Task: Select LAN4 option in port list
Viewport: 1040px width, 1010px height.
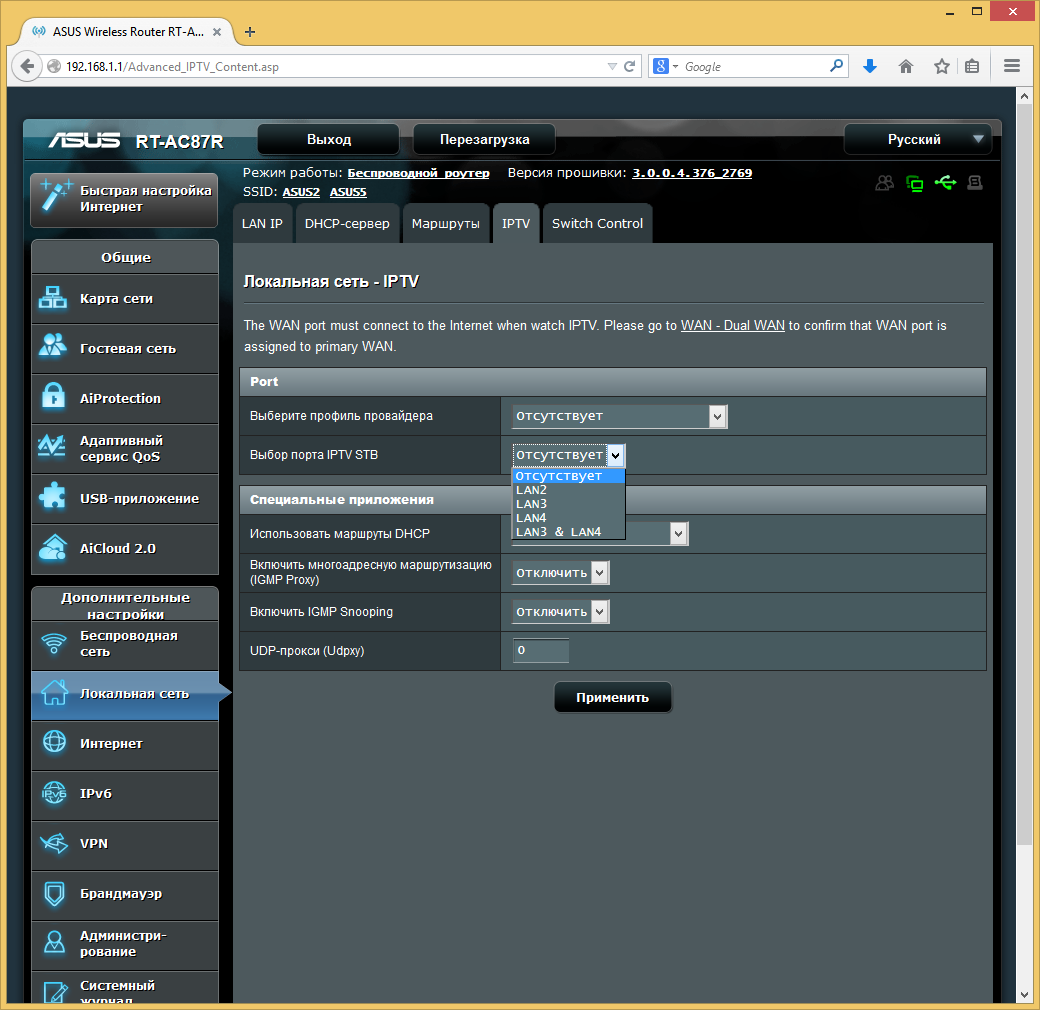Action: 568,518
